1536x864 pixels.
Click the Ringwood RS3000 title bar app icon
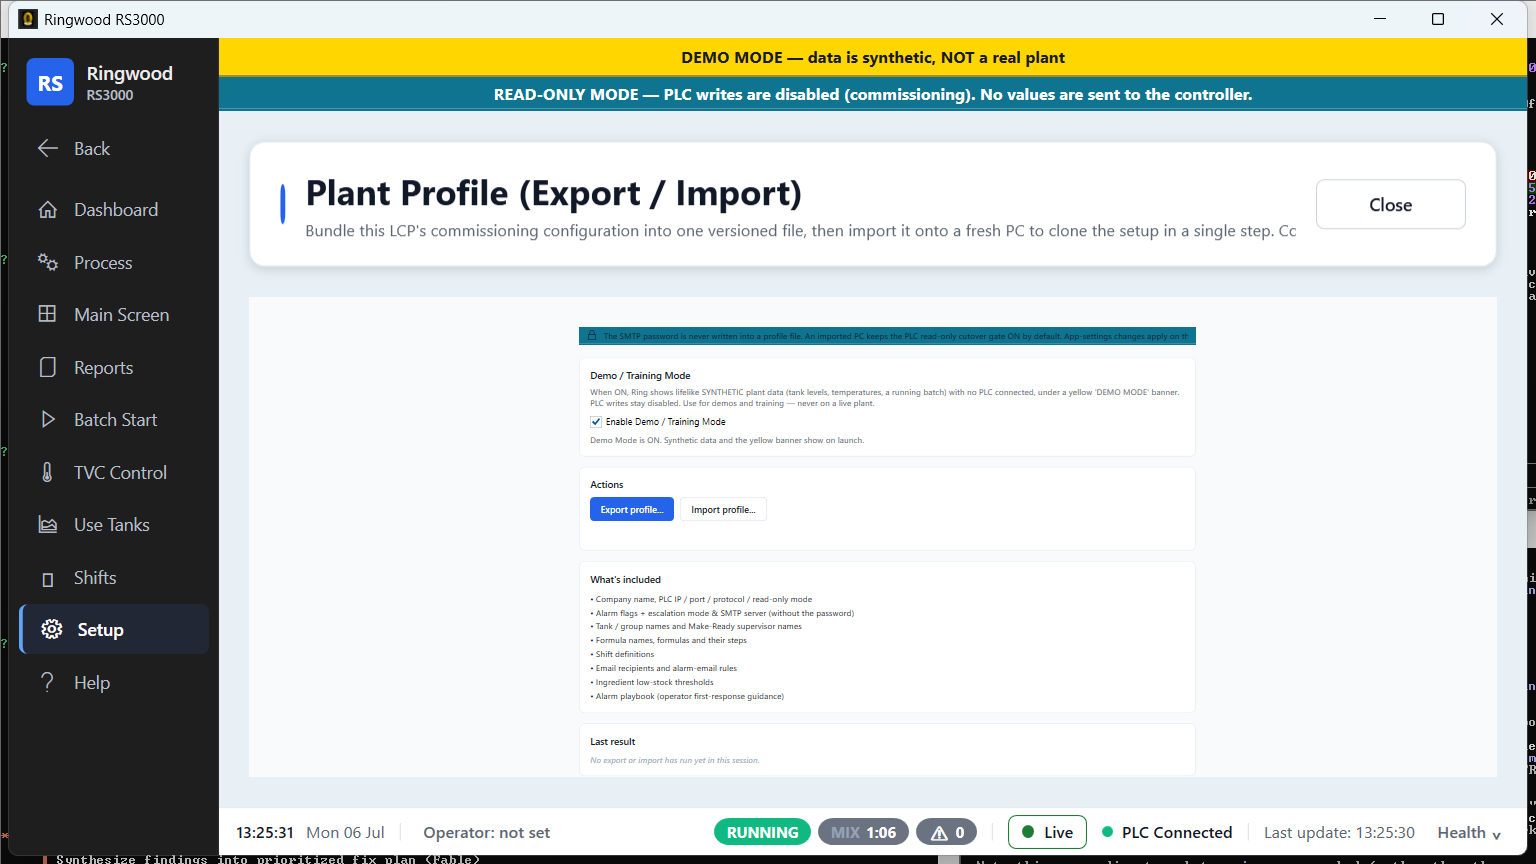pyautogui.click(x=28, y=19)
